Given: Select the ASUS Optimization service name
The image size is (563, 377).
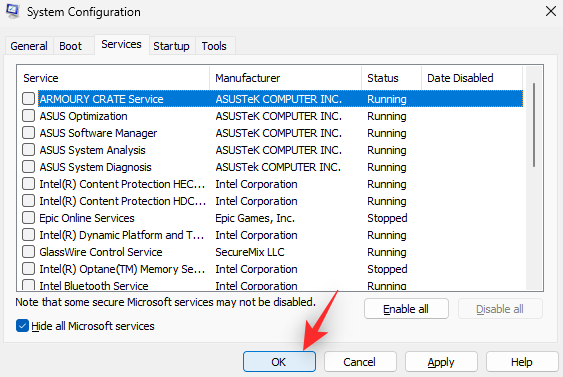Looking at the screenshot, I should pyautogui.click(x=83, y=116).
